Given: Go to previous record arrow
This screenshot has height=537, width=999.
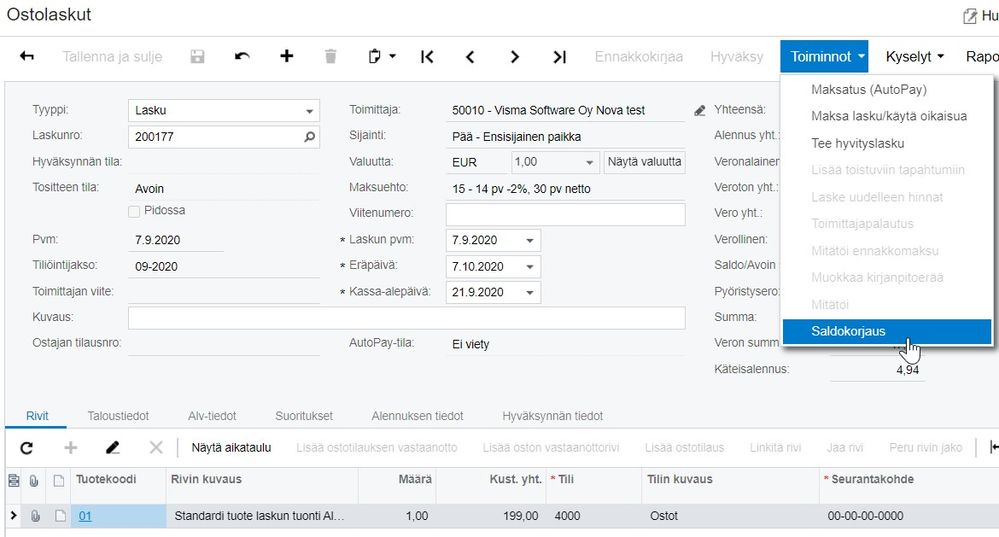Looking at the screenshot, I should [470, 57].
